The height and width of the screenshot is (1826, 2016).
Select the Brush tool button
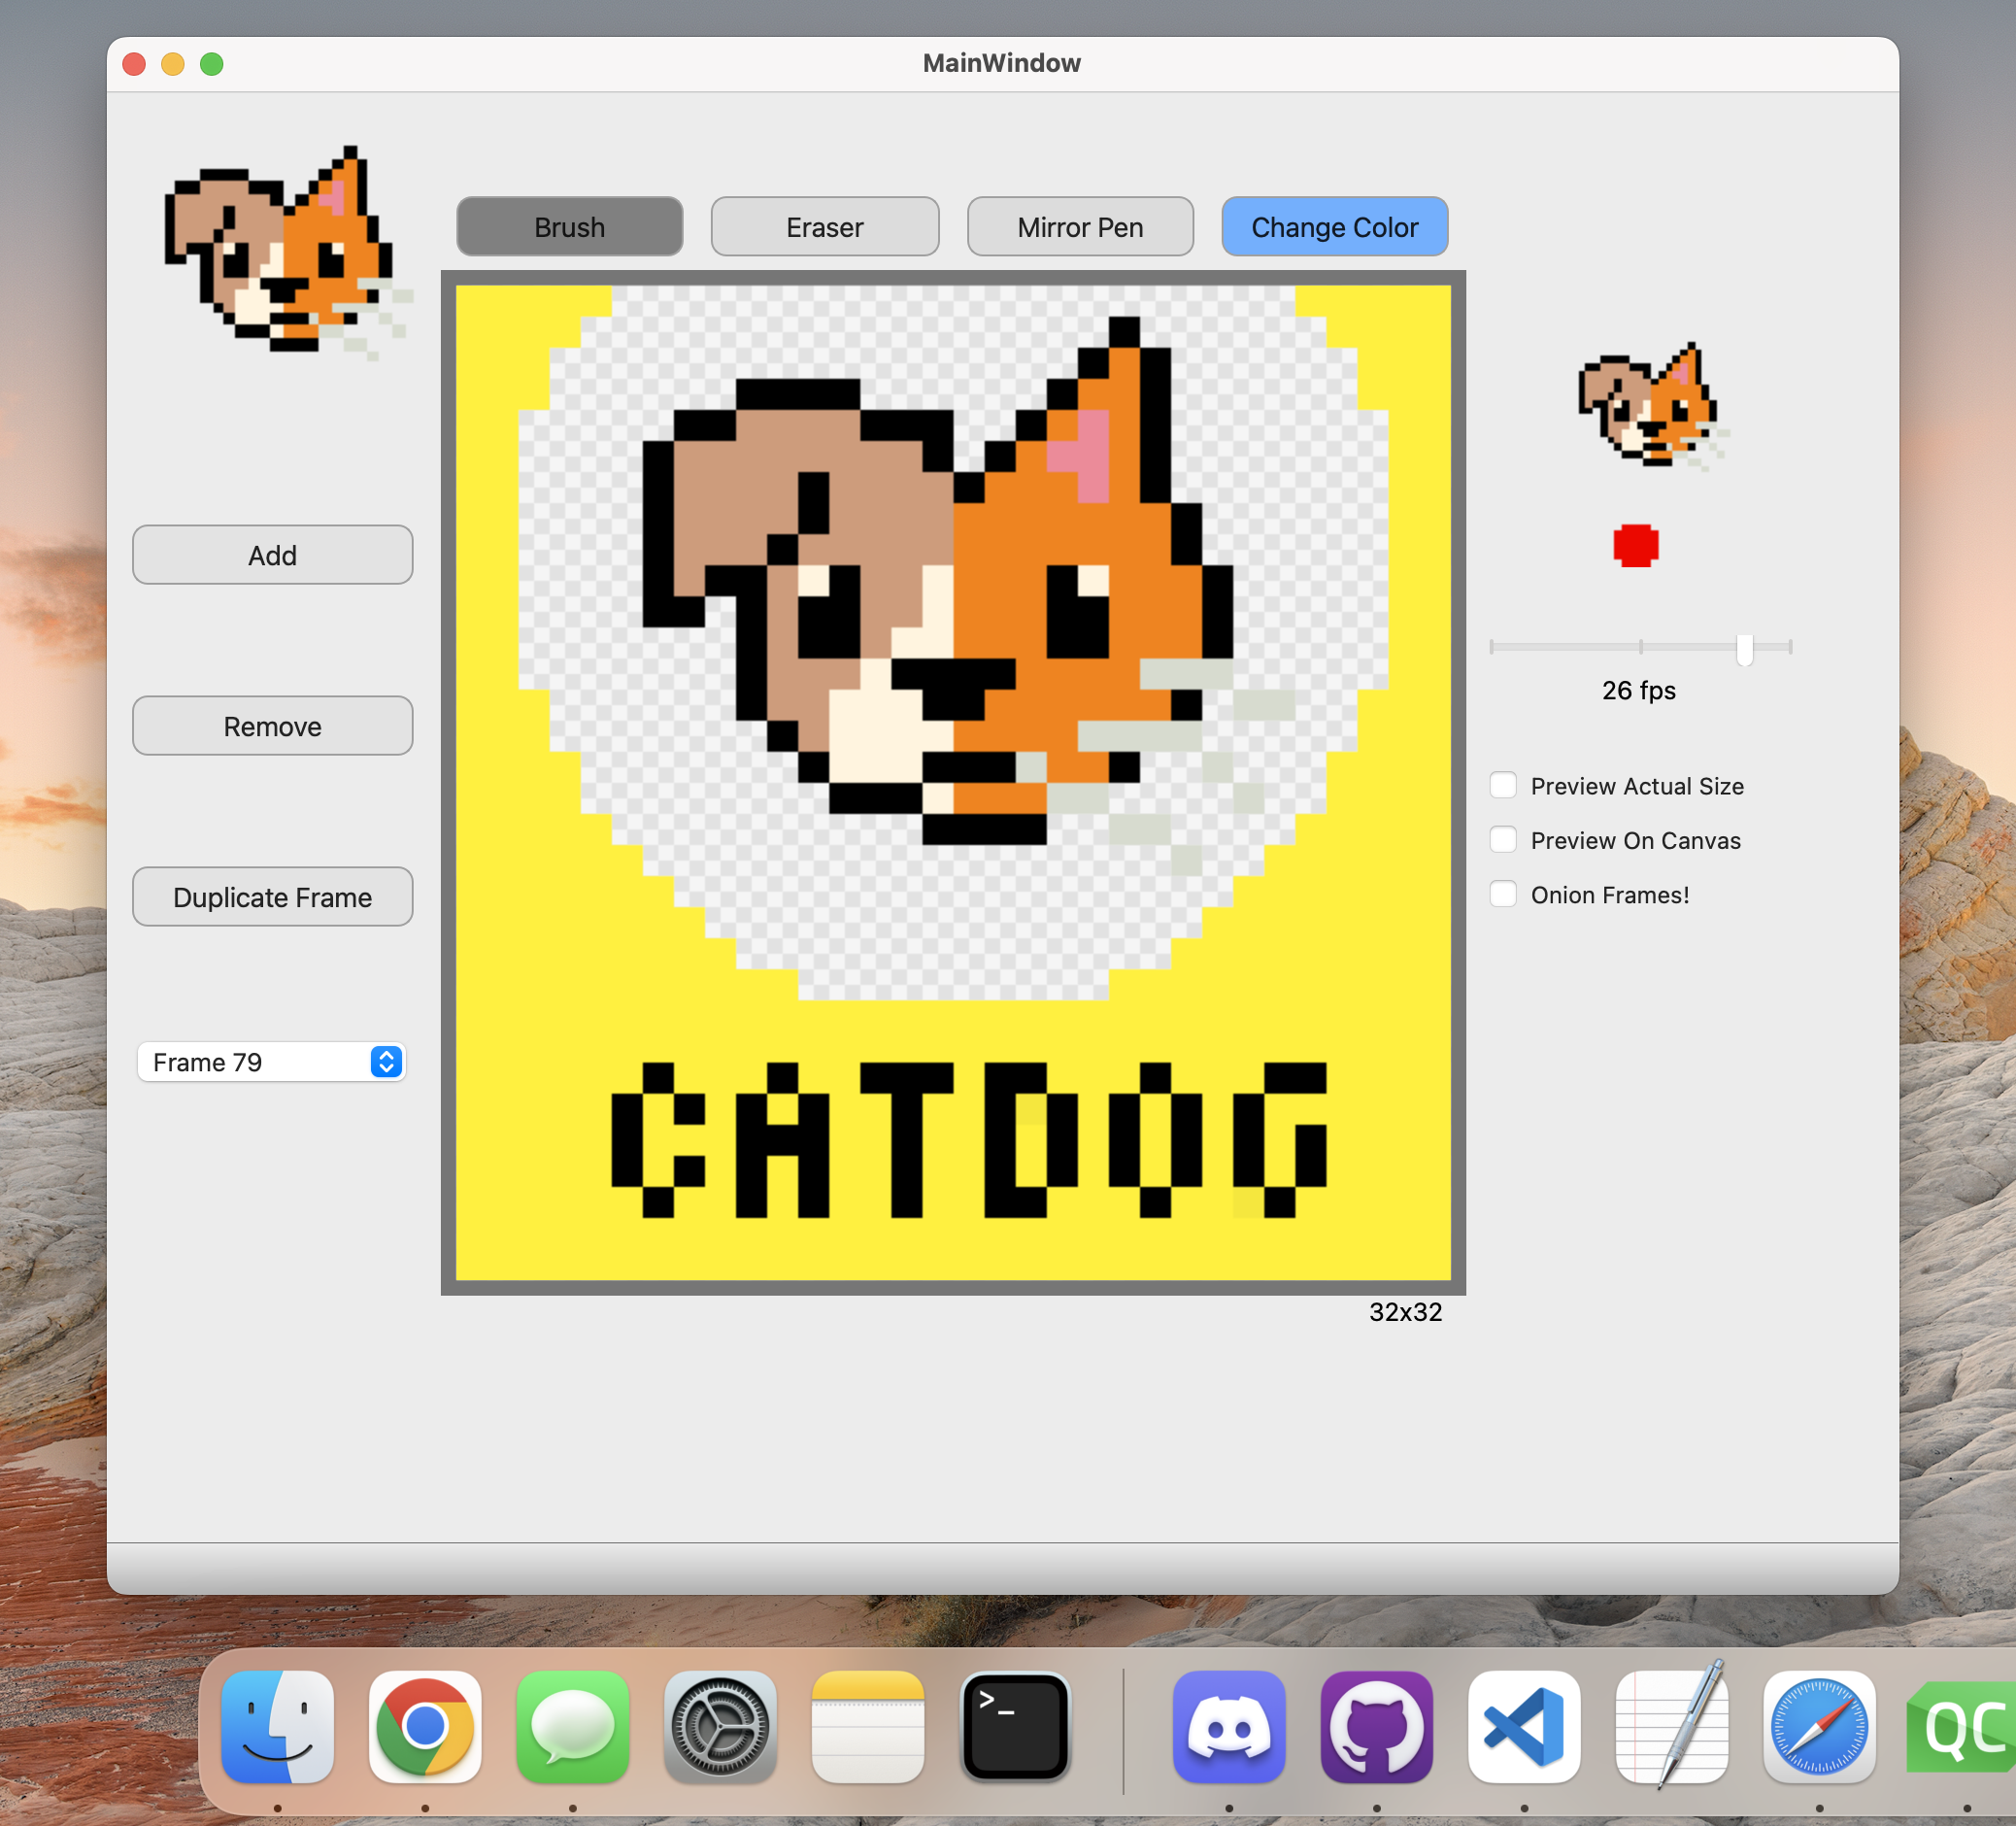coord(569,227)
